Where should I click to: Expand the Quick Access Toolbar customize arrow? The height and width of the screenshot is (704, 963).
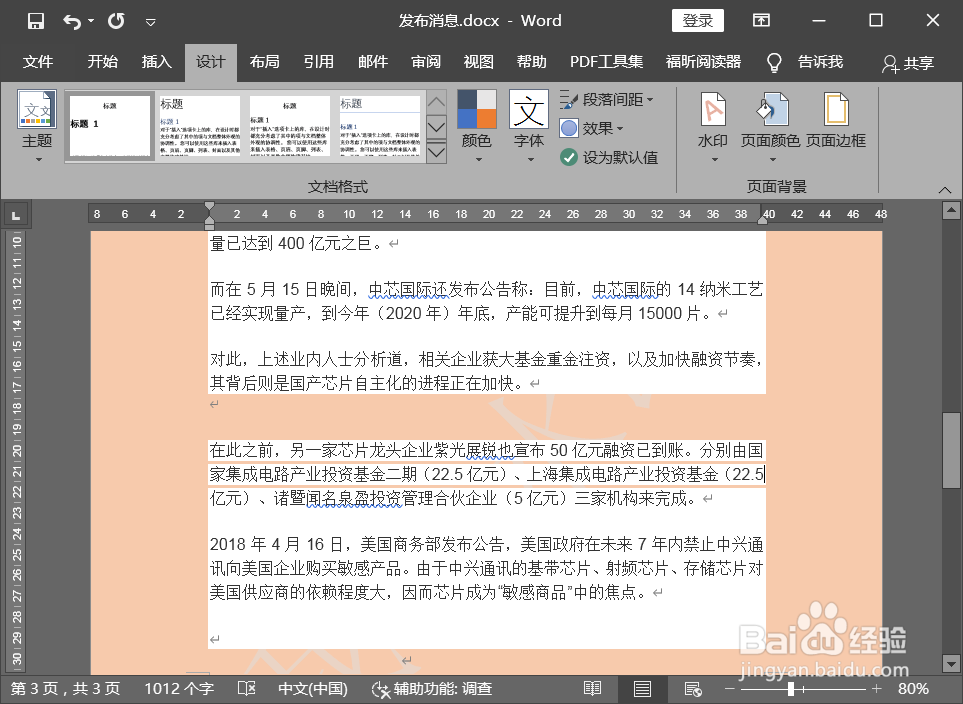point(151,20)
